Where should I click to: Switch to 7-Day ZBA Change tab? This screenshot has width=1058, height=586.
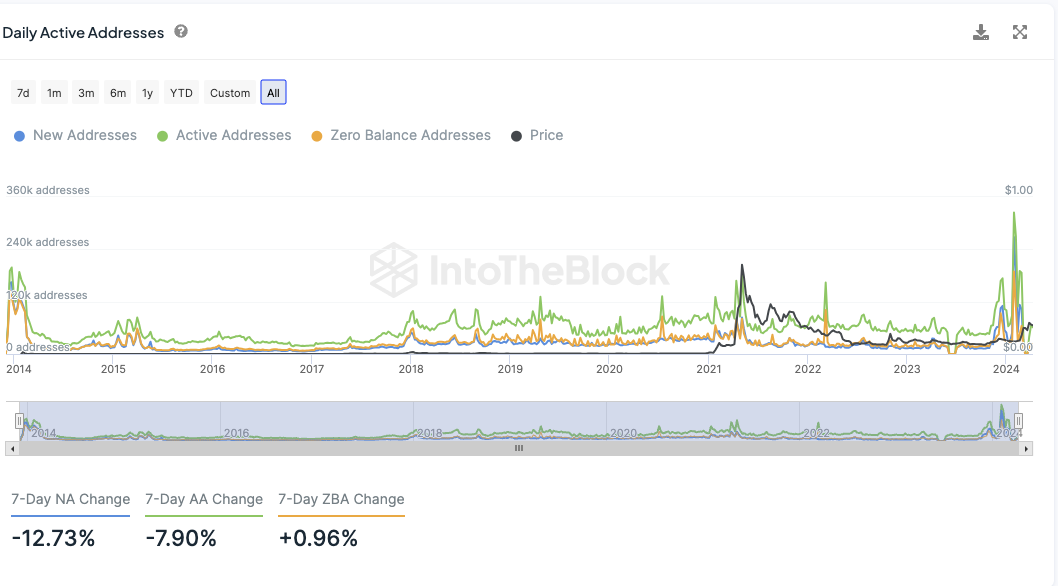click(341, 500)
